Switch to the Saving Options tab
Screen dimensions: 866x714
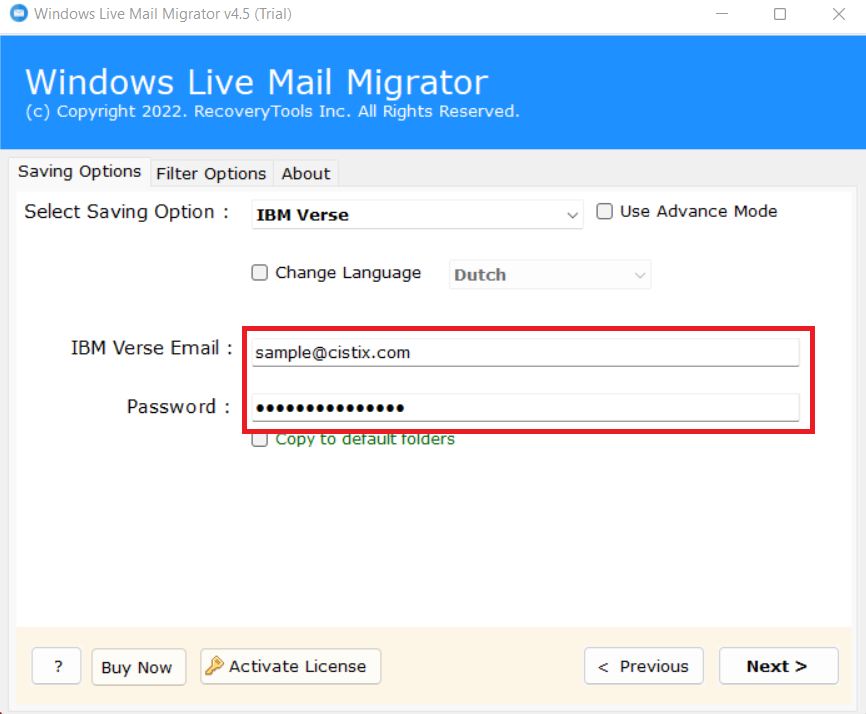coord(80,172)
